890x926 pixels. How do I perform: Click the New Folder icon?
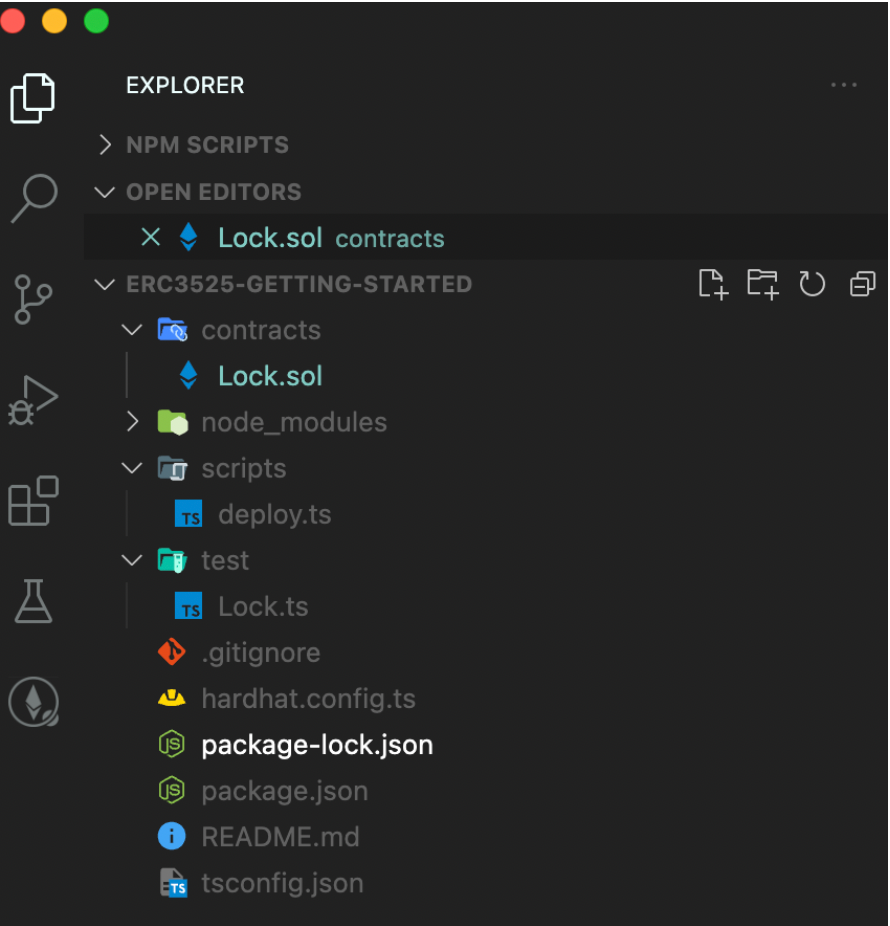pos(762,284)
